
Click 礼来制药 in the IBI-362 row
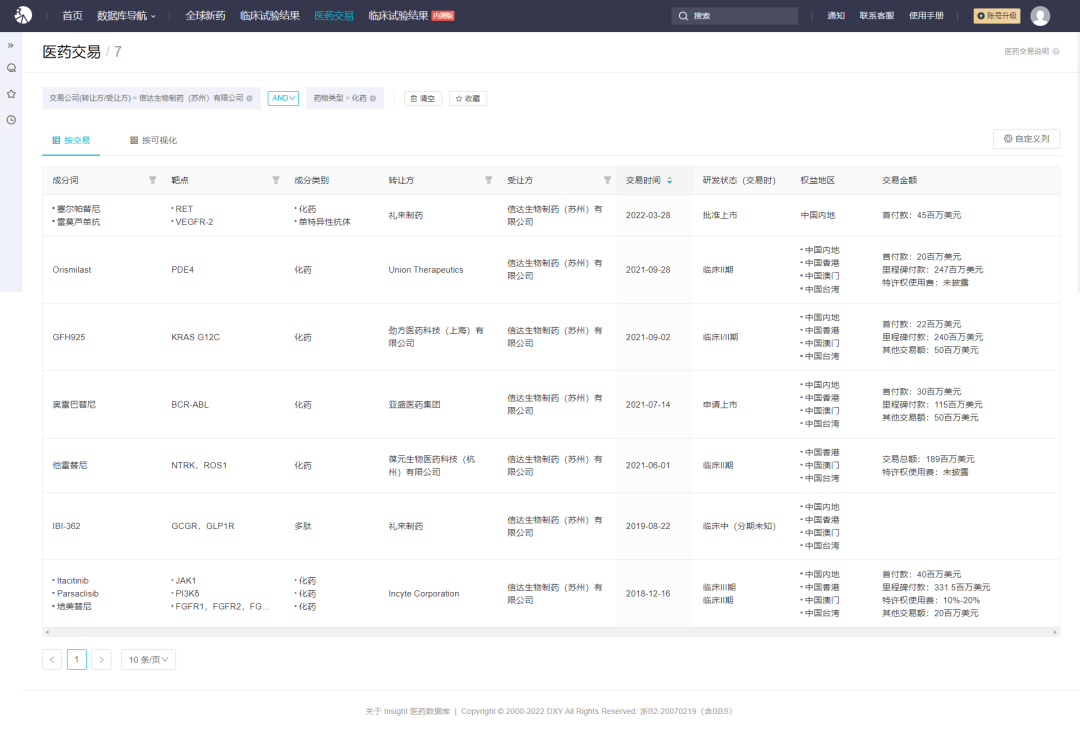point(406,526)
